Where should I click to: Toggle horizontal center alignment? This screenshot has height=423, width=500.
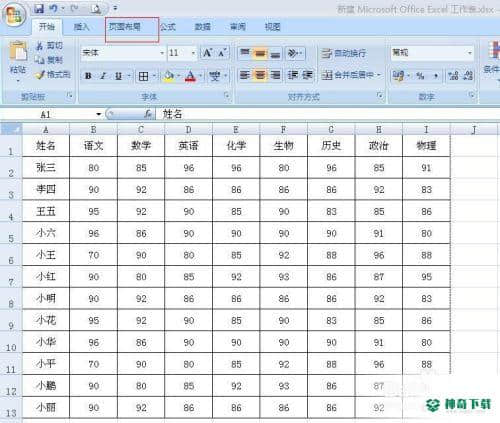click(x=260, y=76)
